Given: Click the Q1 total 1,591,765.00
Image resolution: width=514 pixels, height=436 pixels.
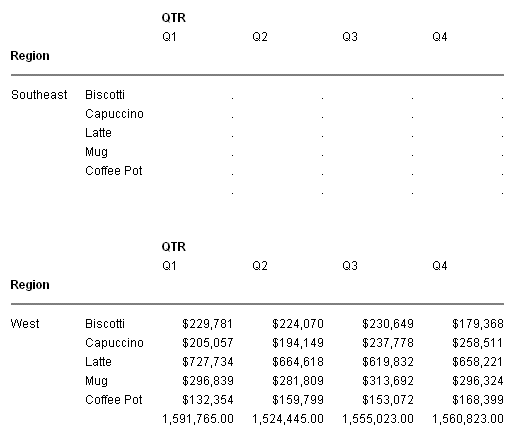Looking at the screenshot, I should (198, 419).
